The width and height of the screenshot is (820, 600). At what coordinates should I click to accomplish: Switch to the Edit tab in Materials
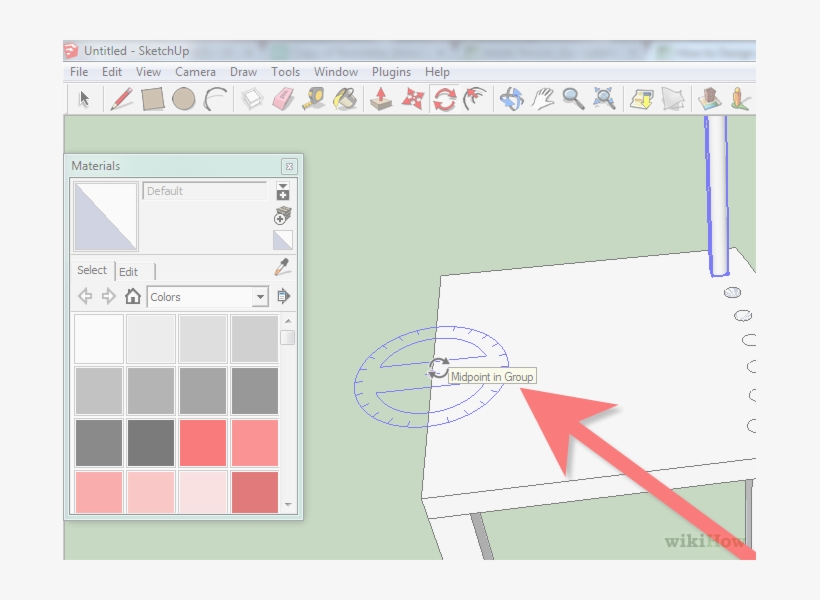(x=129, y=272)
